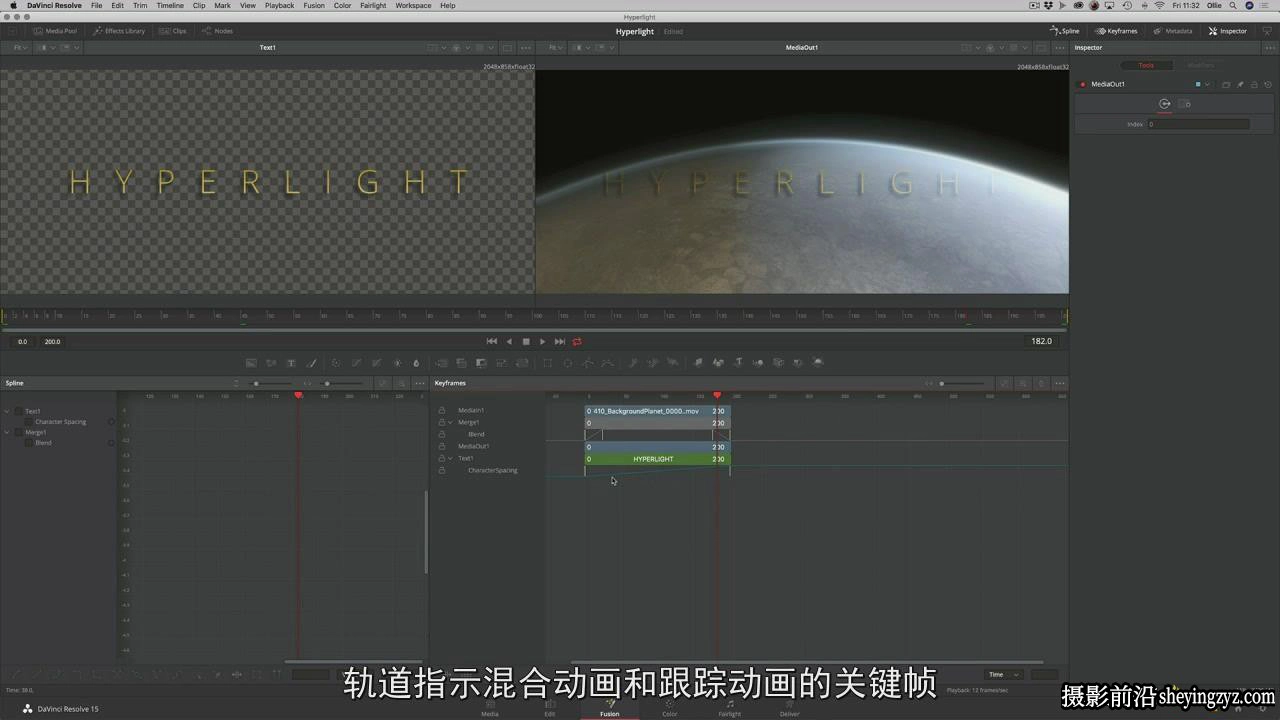Add a Paint node from toolbar
Viewport: 1280px width, 720px height.
[311, 363]
